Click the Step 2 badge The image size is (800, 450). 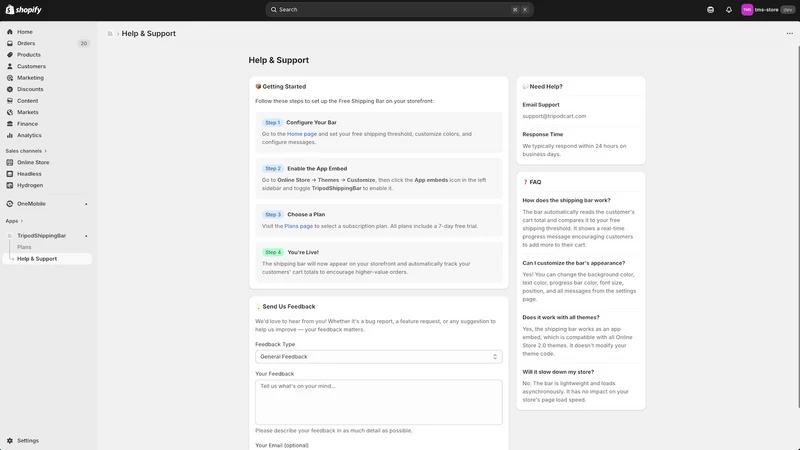[x=272, y=168]
